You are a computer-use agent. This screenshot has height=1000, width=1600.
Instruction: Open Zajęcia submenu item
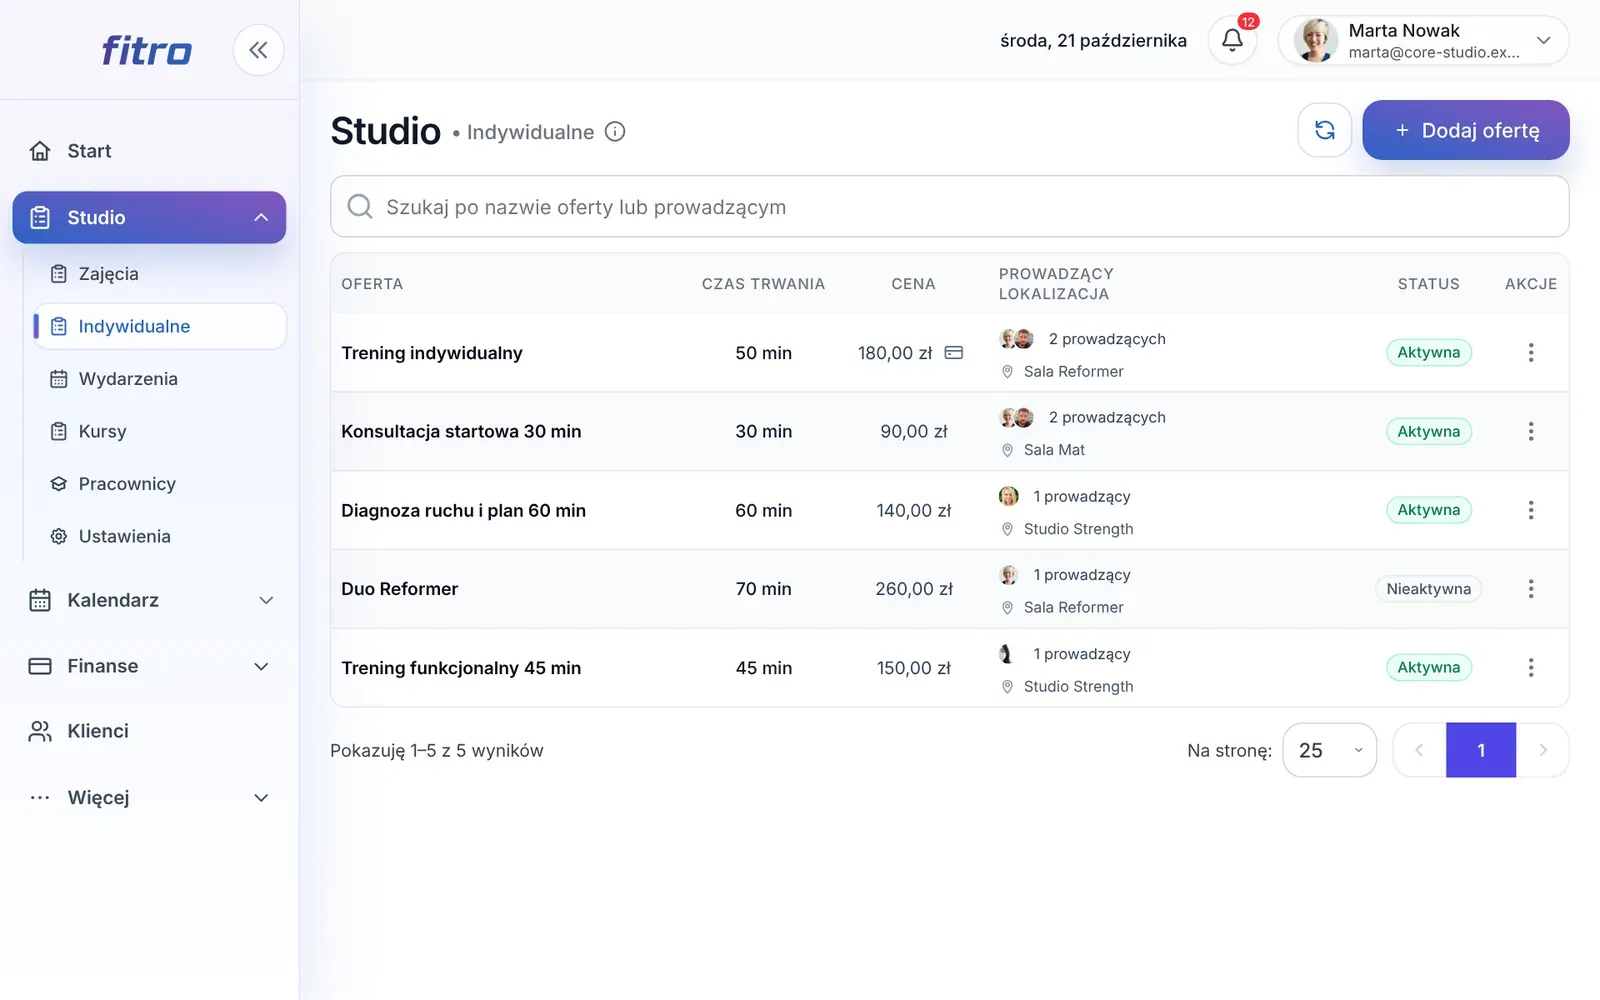pyautogui.click(x=160, y=274)
